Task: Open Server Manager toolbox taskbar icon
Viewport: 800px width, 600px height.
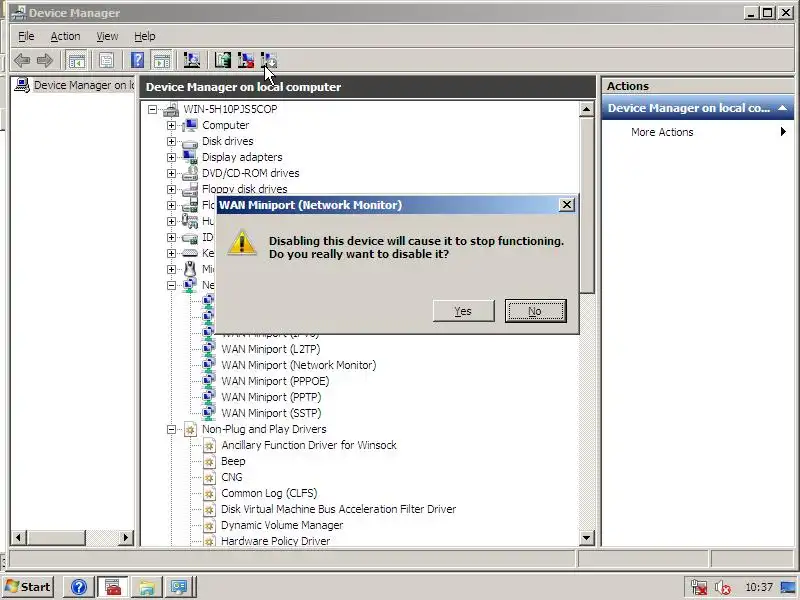Action: point(113,587)
